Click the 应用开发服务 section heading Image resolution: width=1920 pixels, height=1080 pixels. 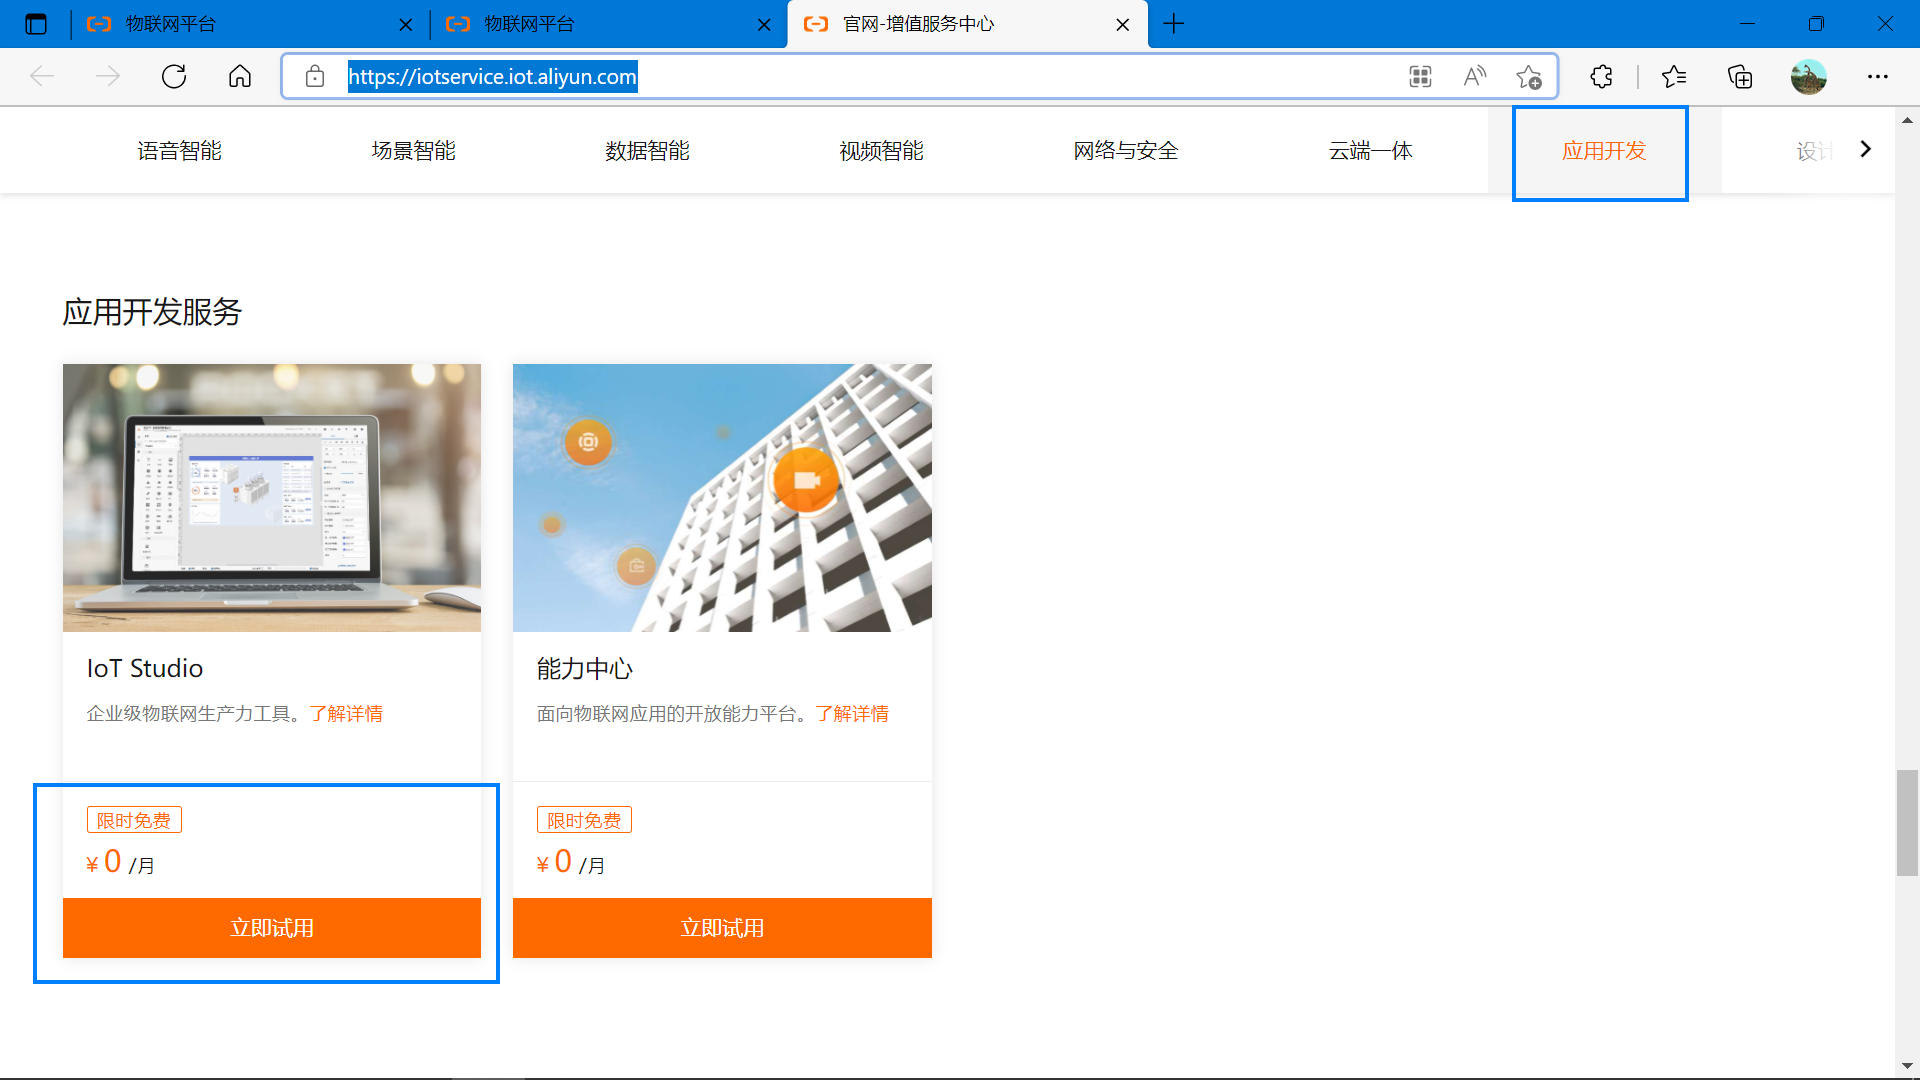point(152,312)
